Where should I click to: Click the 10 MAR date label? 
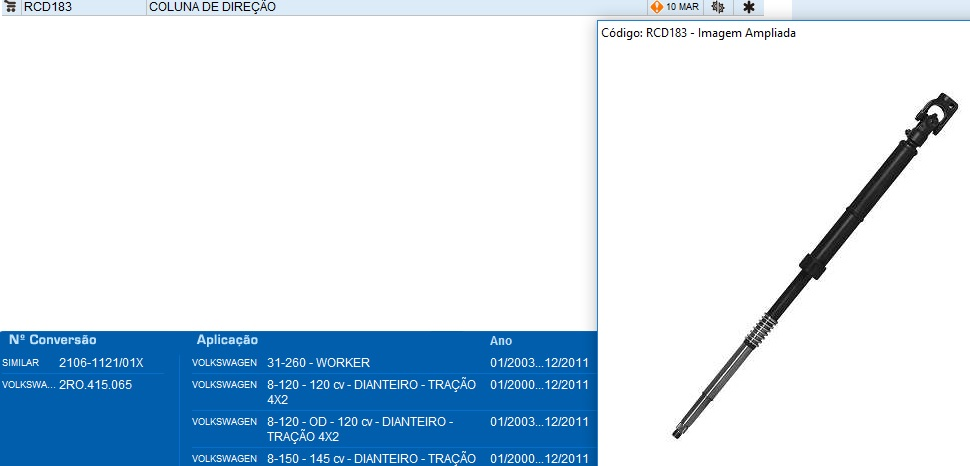(682, 7)
